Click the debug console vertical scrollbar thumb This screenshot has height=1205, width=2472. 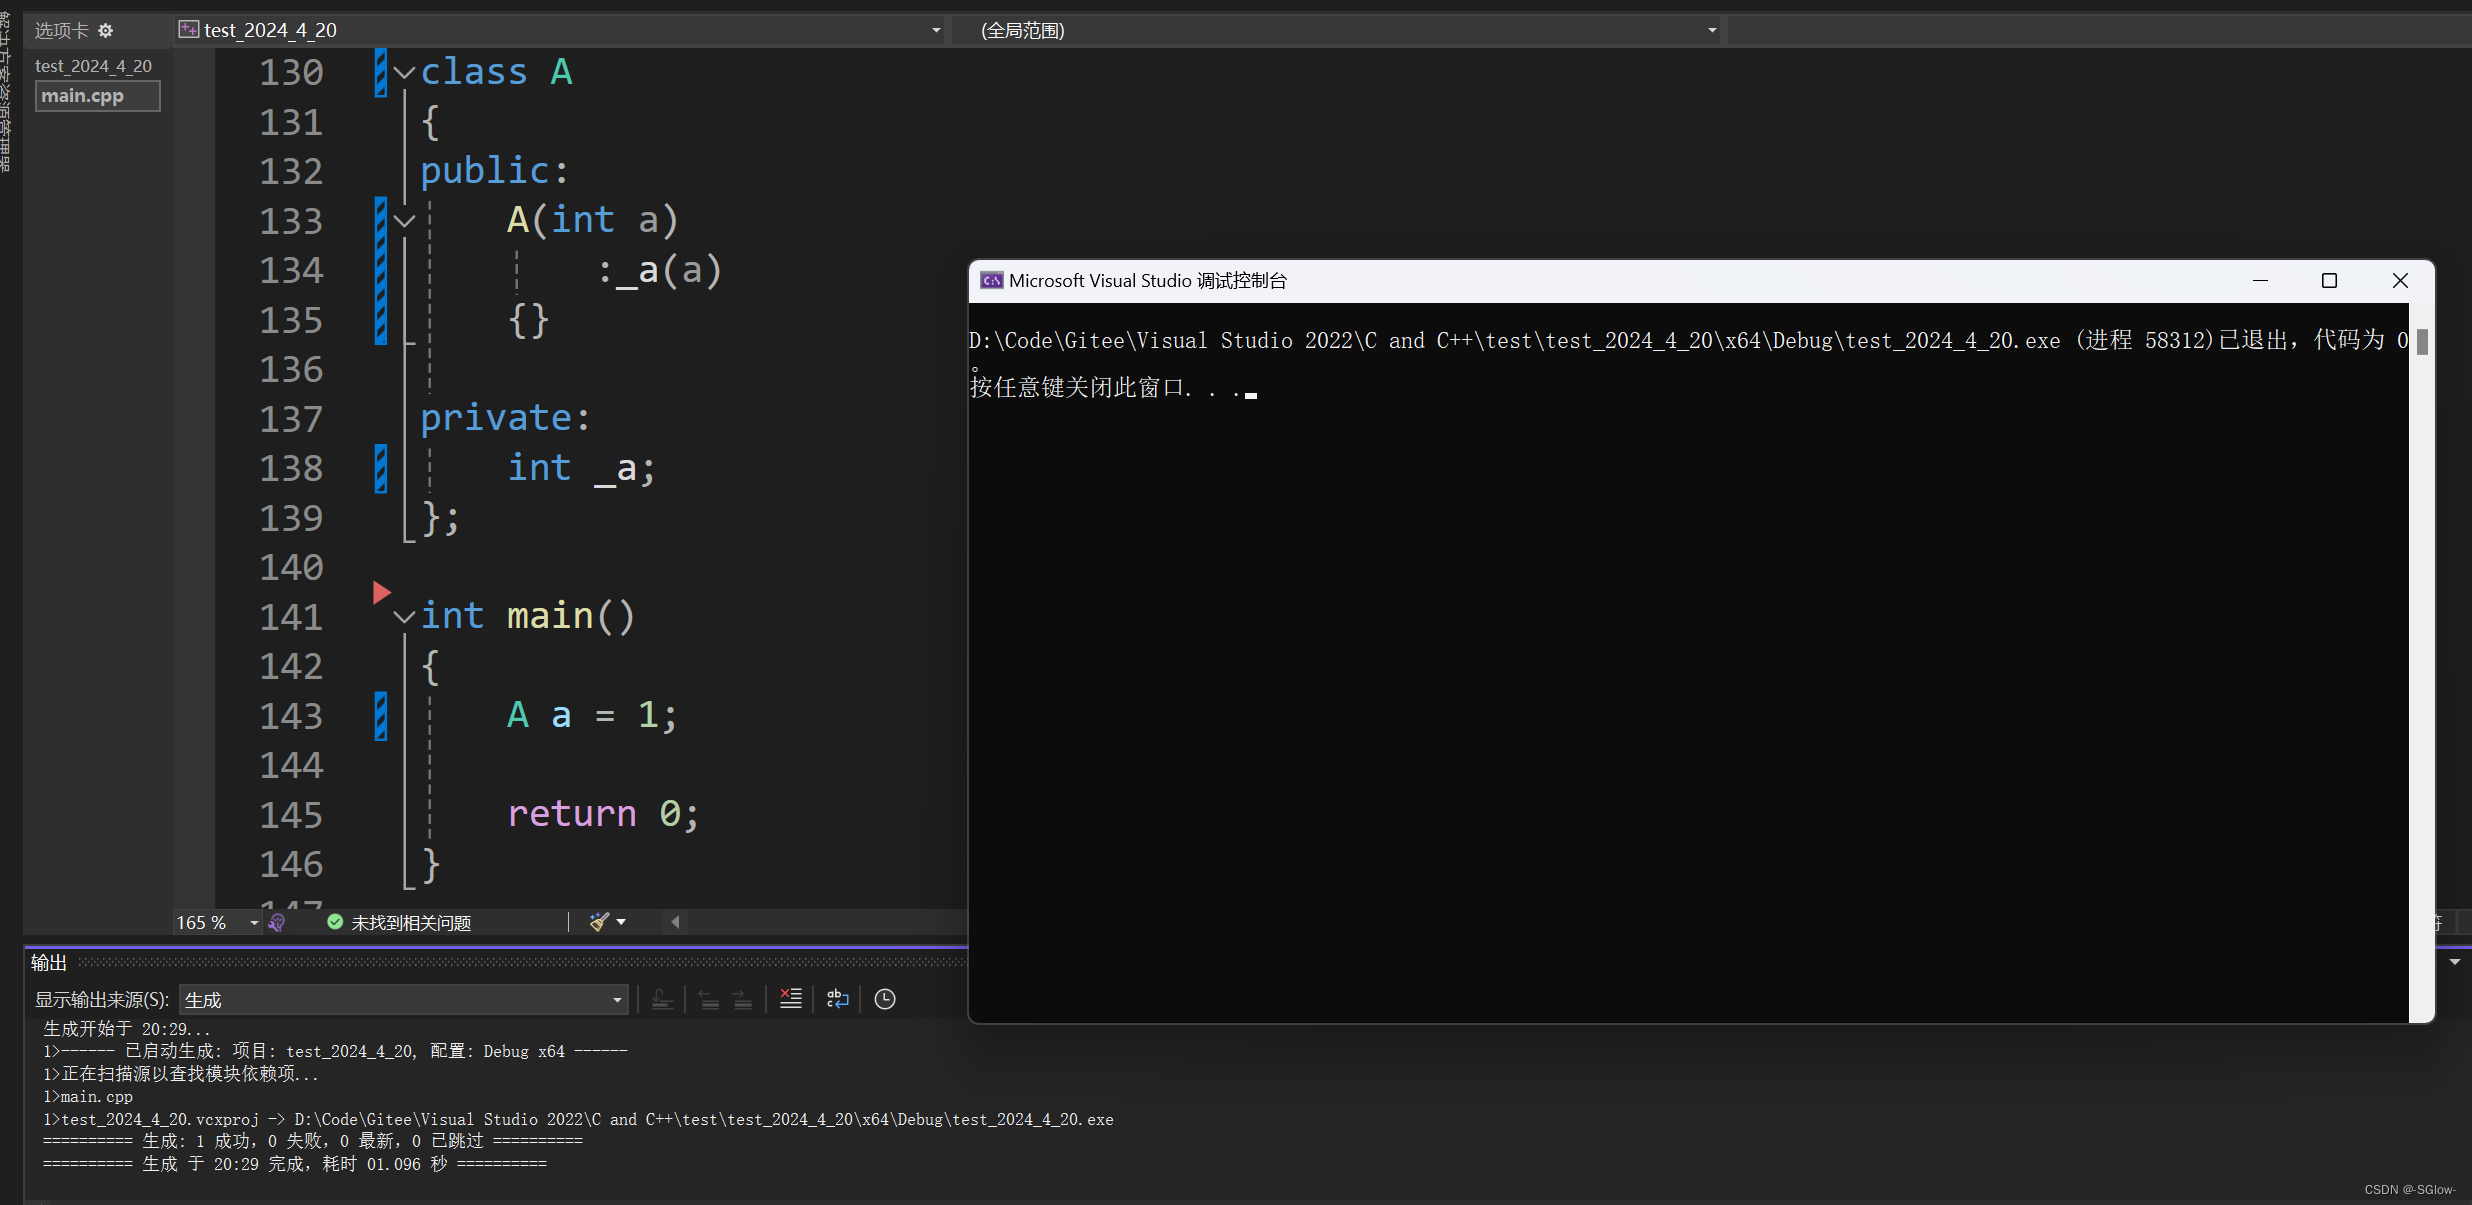click(2422, 342)
